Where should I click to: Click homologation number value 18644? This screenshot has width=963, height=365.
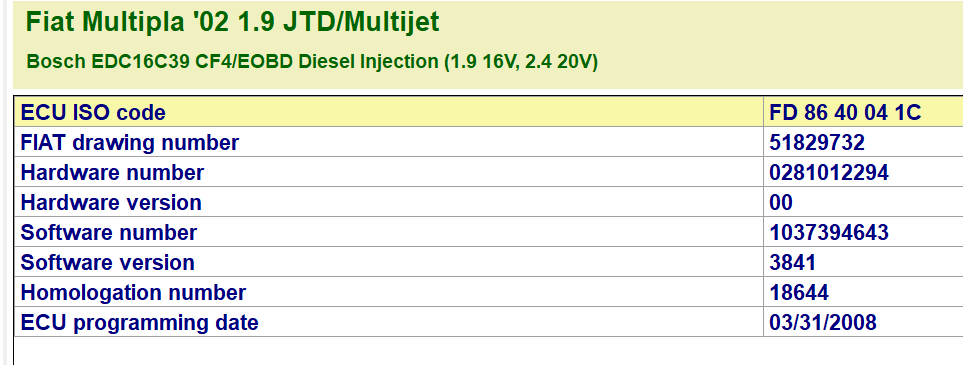798,292
